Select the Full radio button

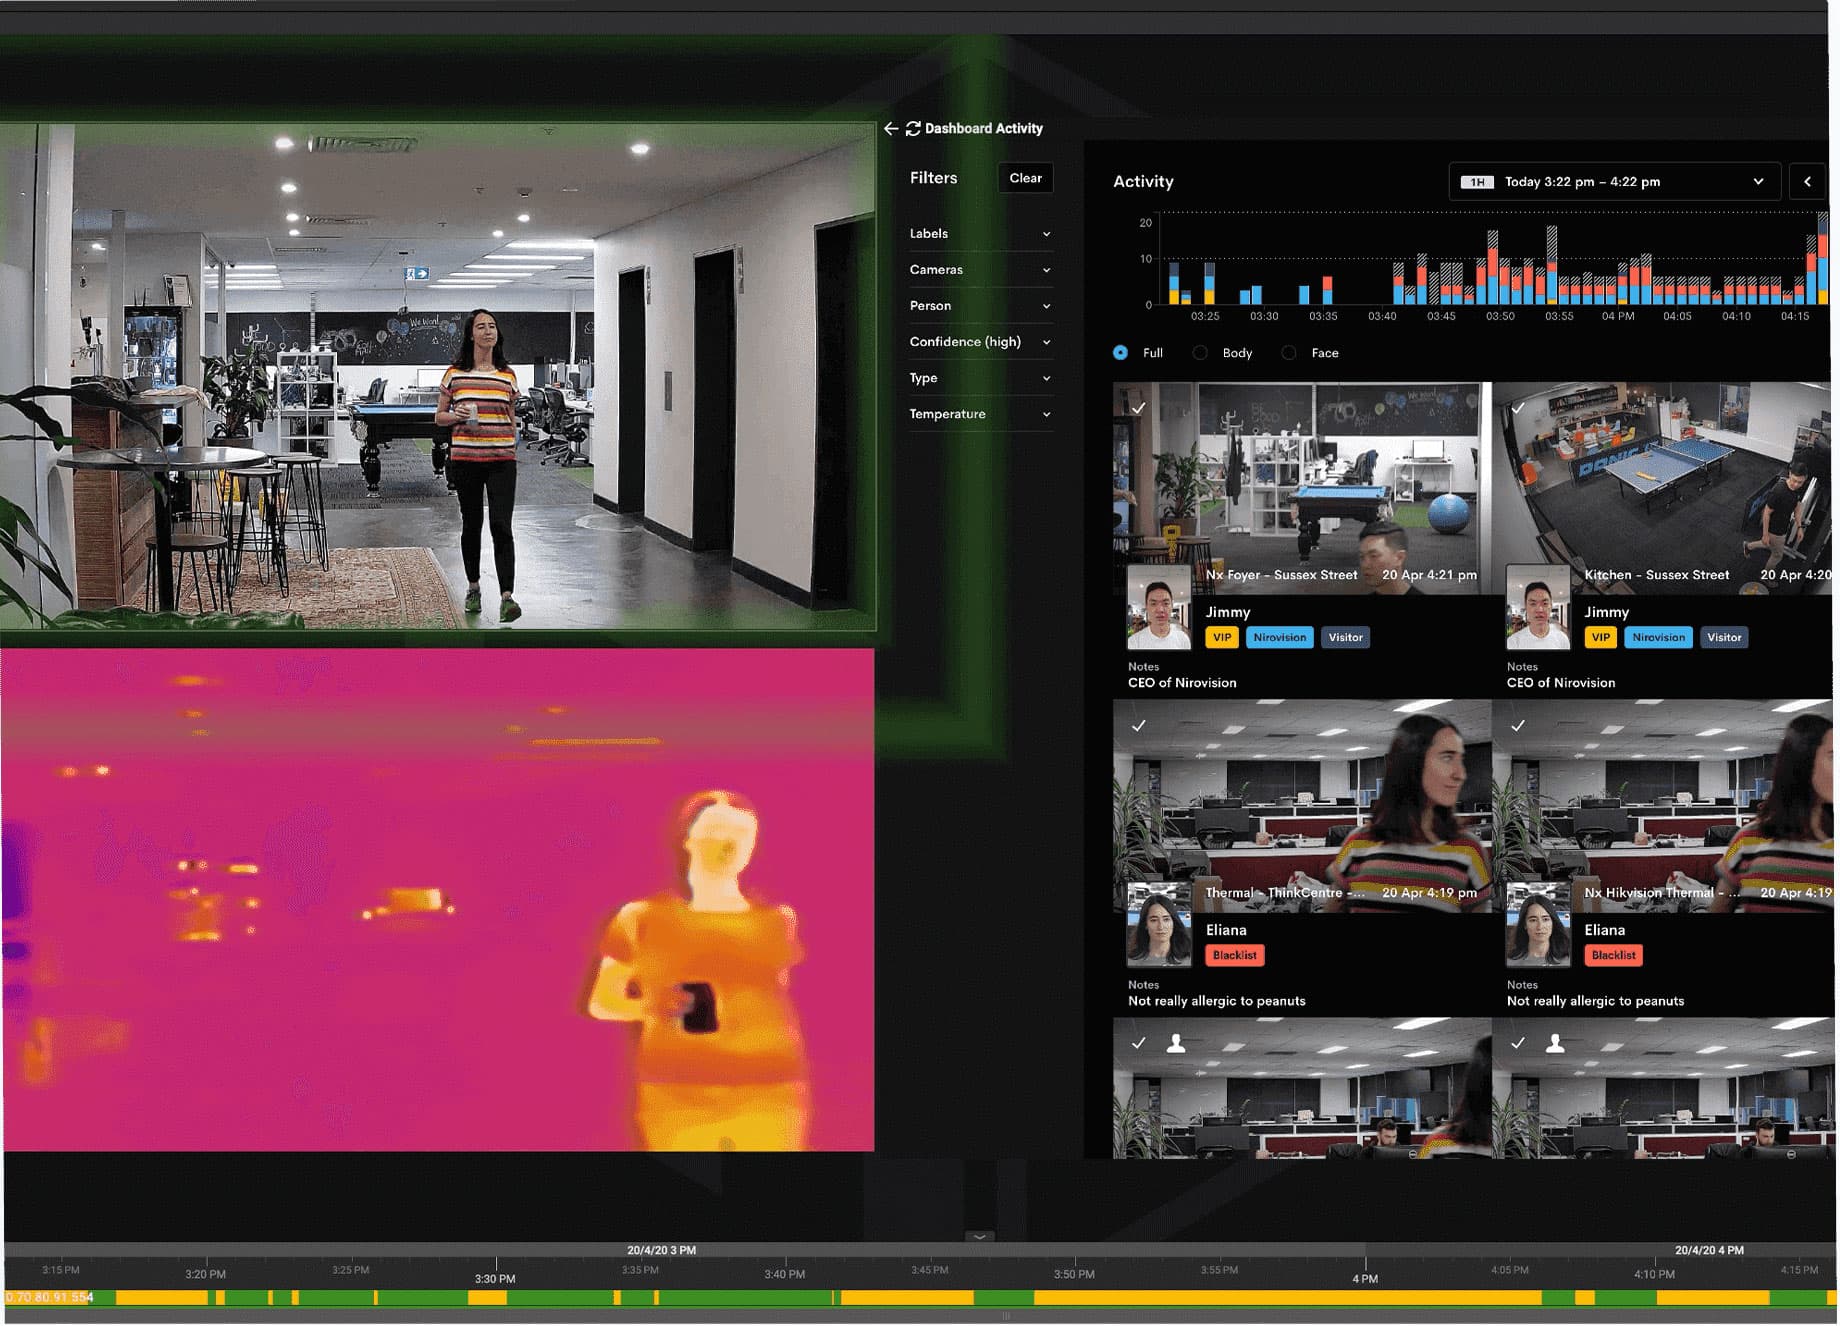coord(1120,353)
